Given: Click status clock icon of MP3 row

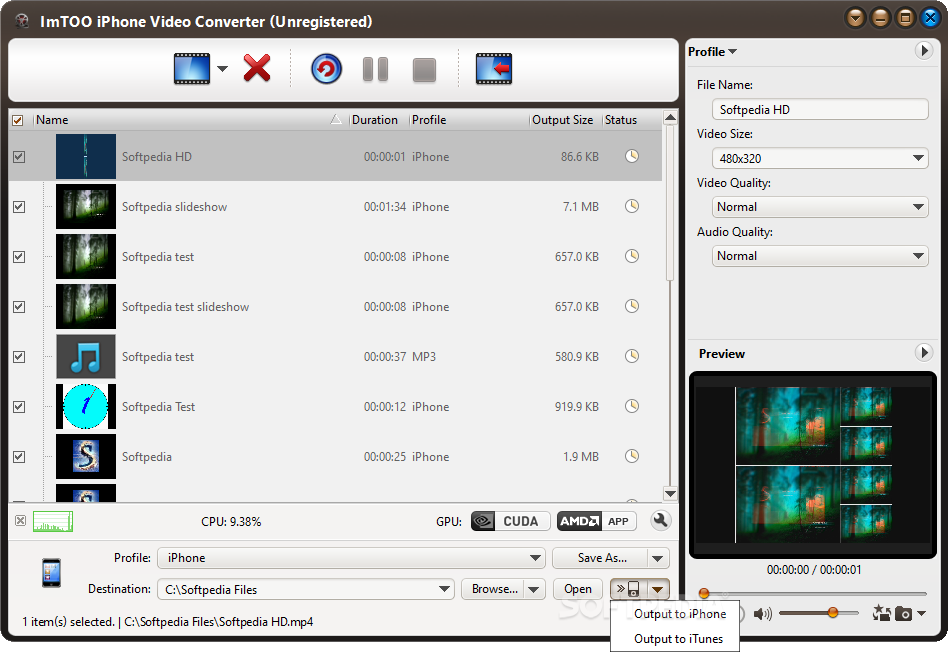Looking at the screenshot, I should pos(632,356).
